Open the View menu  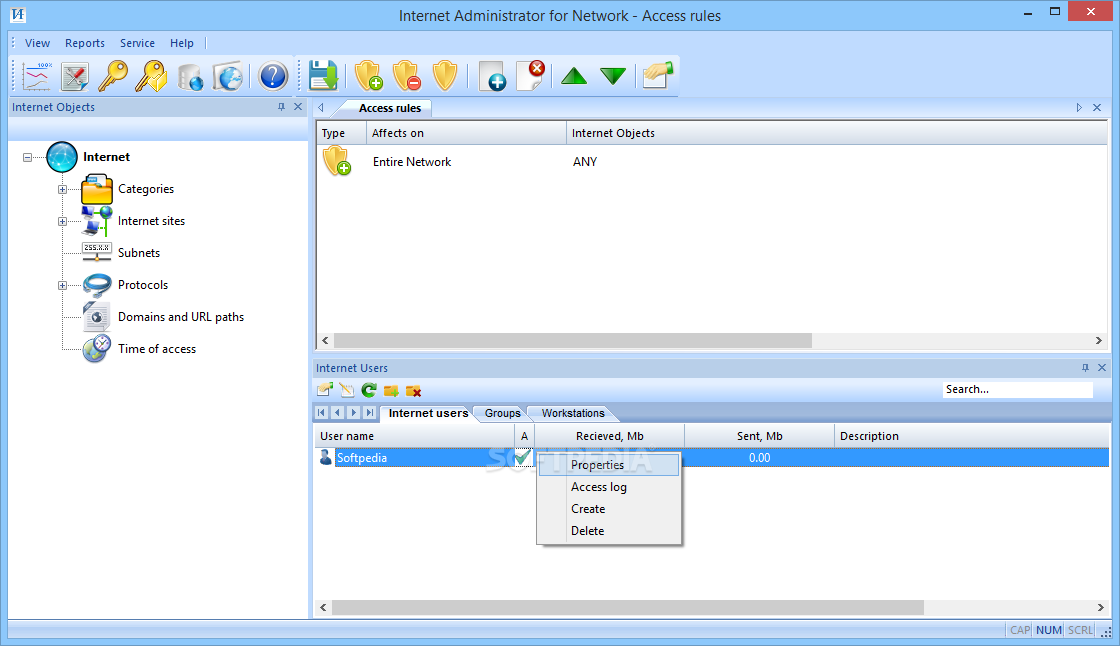tap(37, 43)
